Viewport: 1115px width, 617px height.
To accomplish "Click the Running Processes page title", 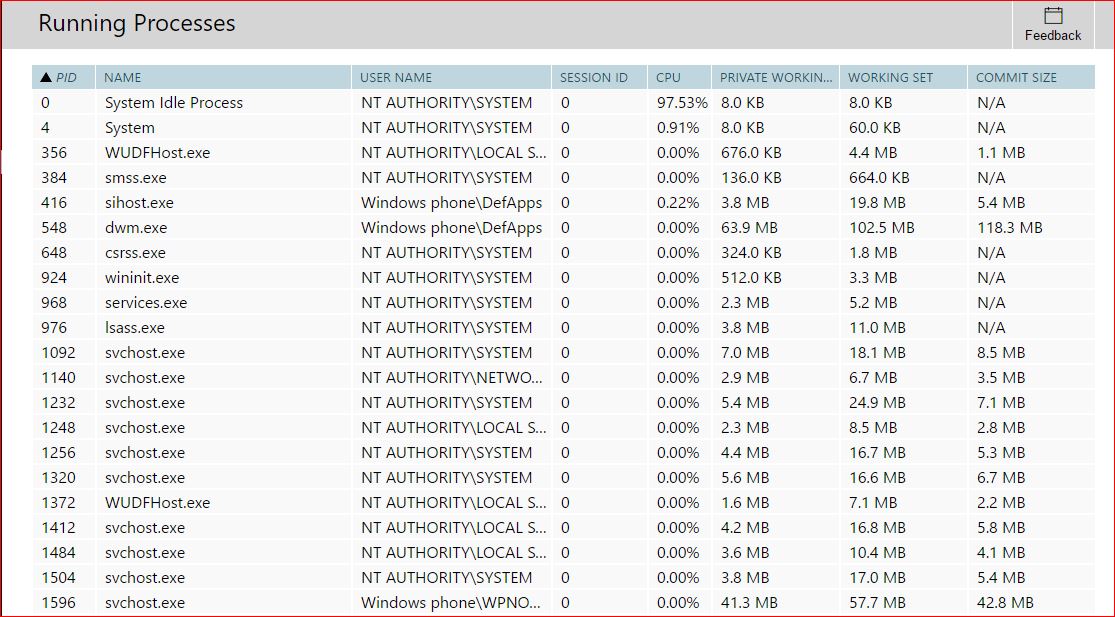I will point(137,23).
